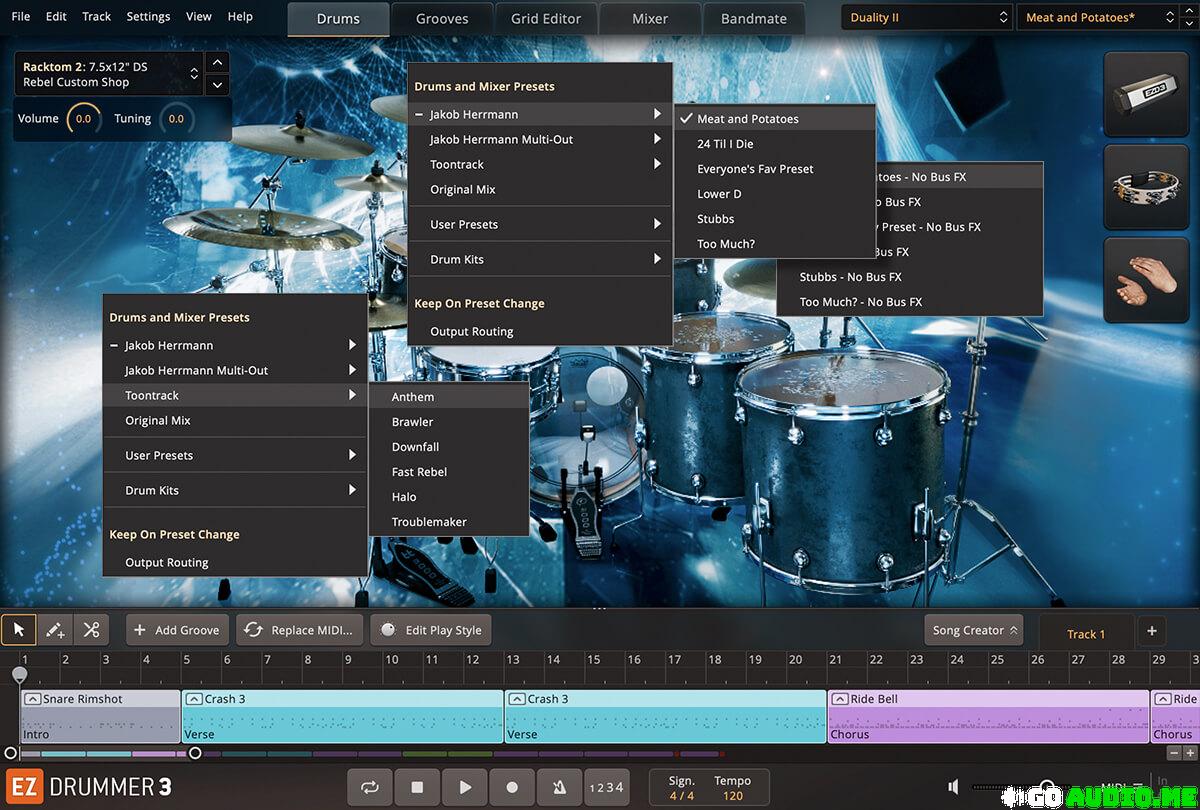
Task: Select the Anthem Toontrack preset
Action: coord(448,396)
